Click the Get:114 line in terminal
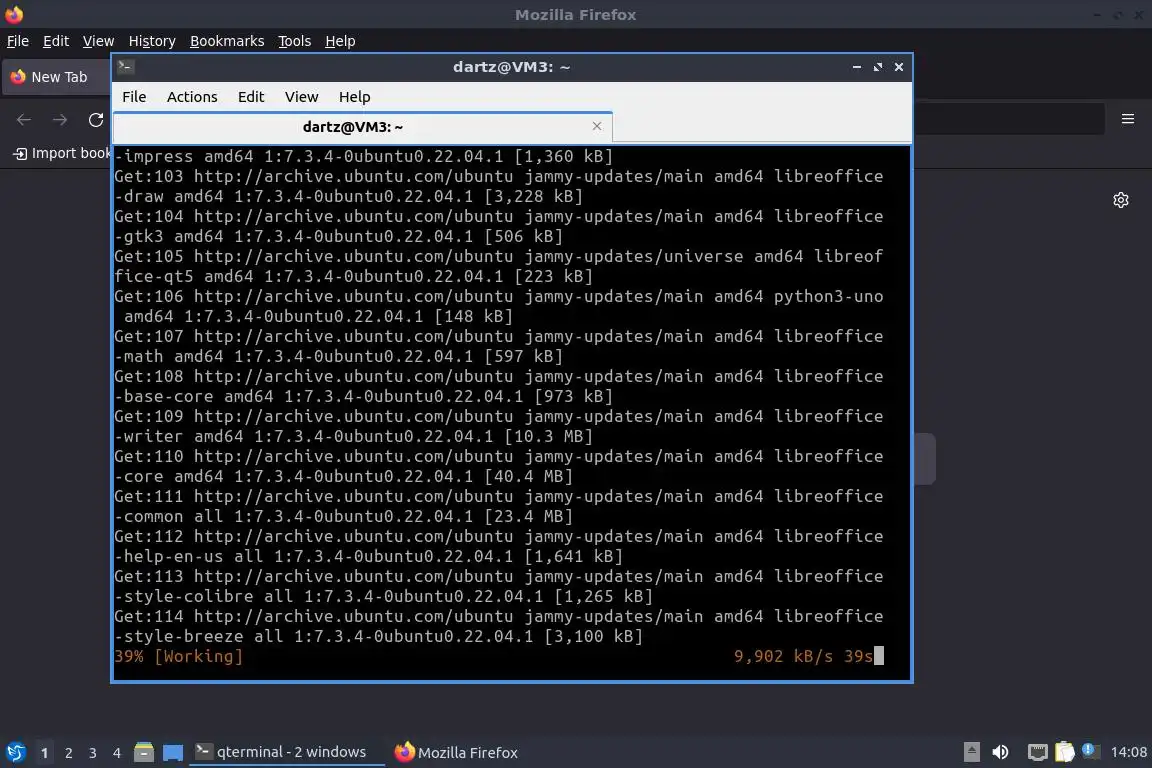Screen dimensions: 1152x768 tap(498, 617)
